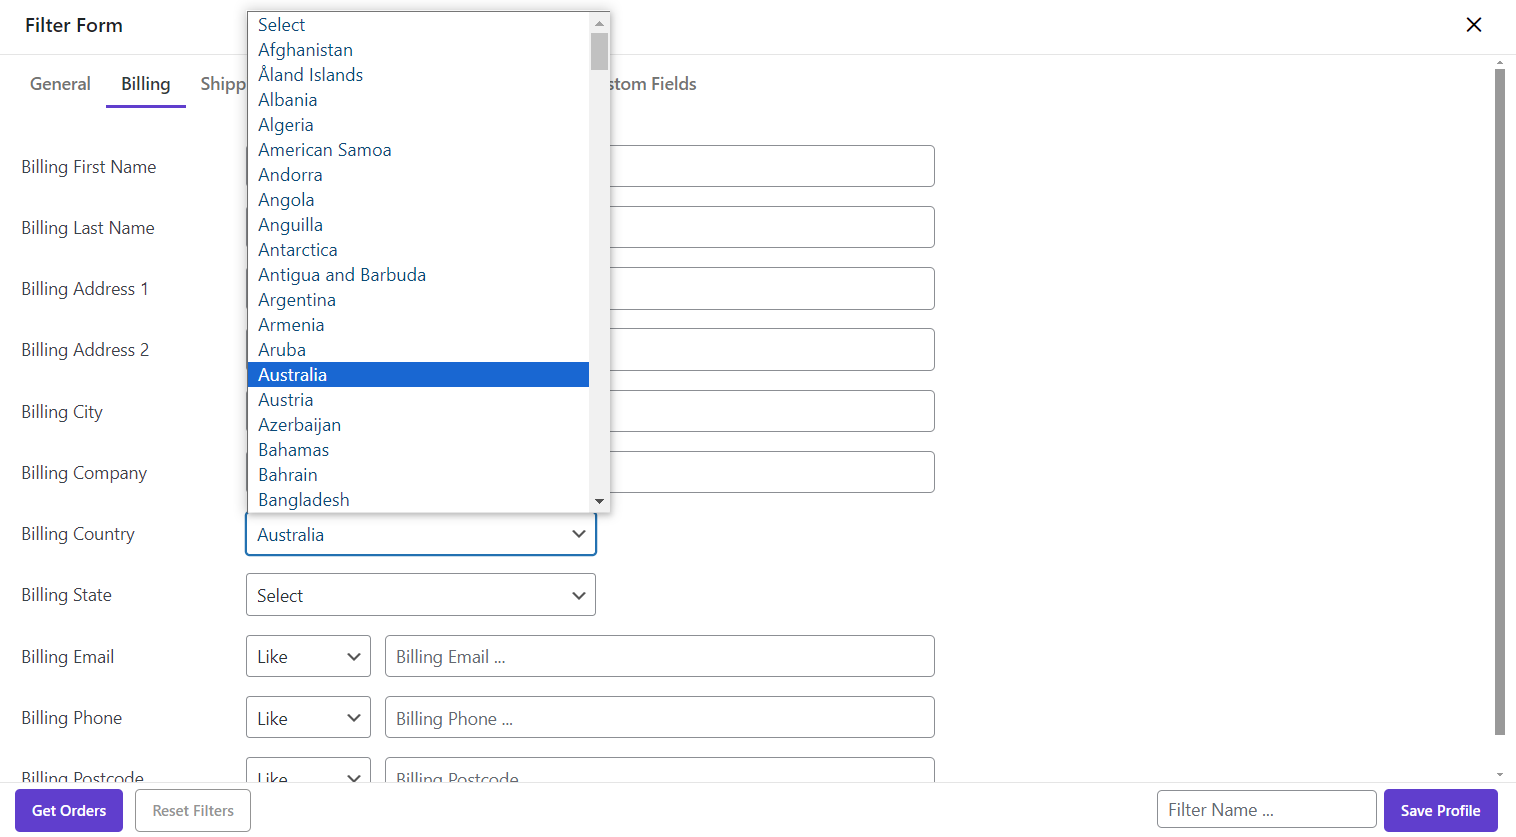Select the Billing tab
The width and height of the screenshot is (1516, 837).
146,84
